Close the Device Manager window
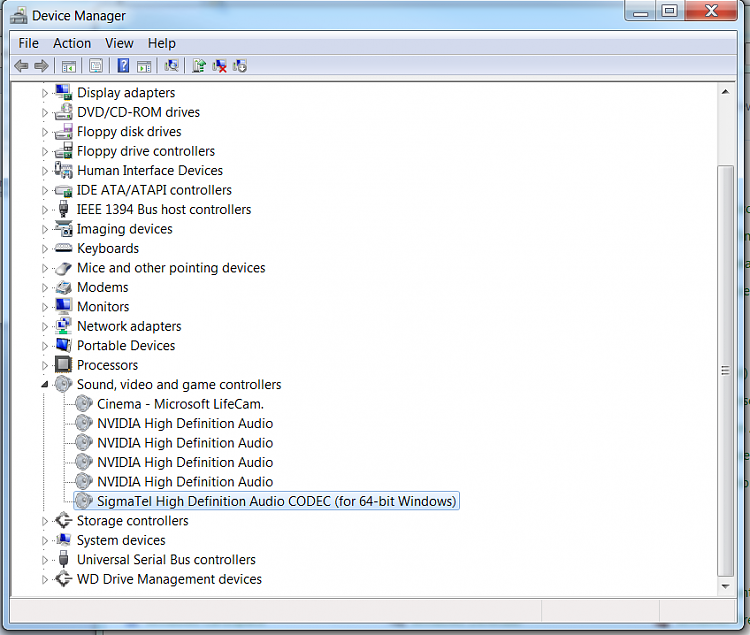750x635 pixels. click(x=711, y=11)
